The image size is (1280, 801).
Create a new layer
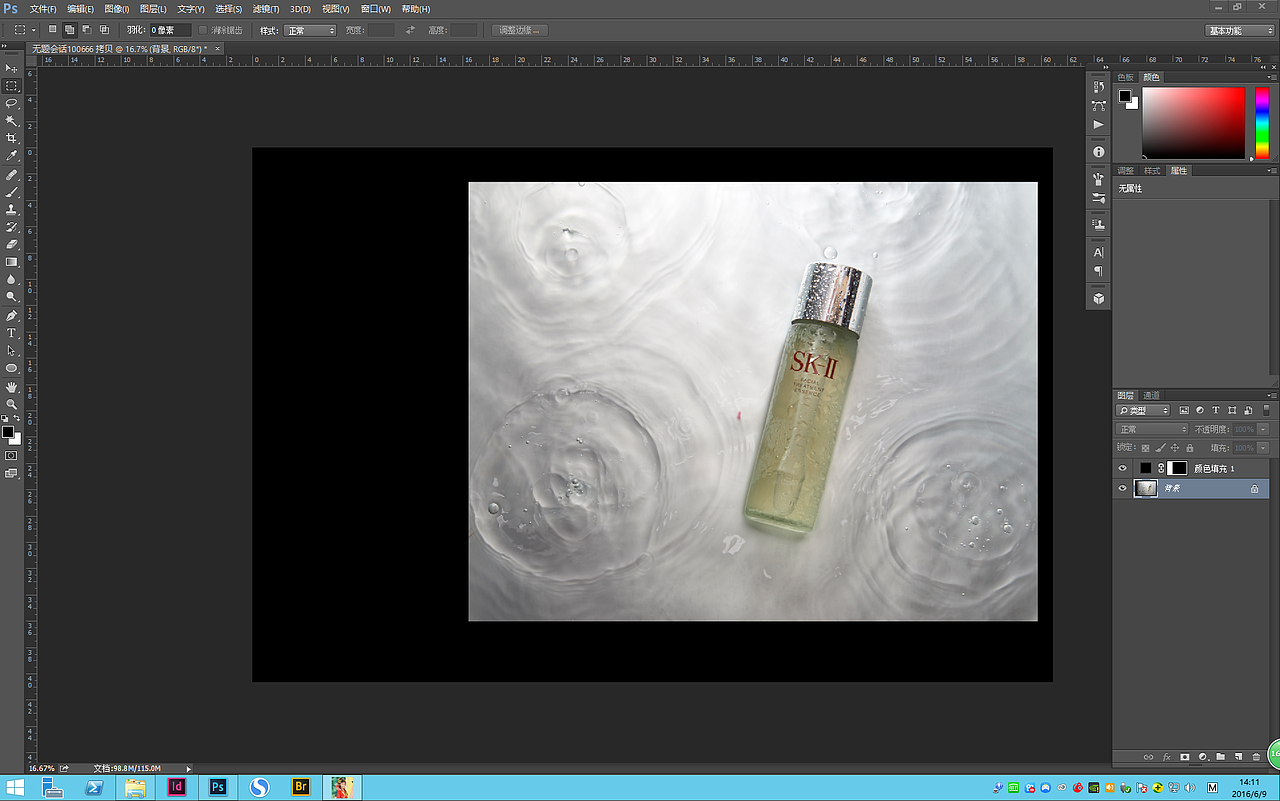[1238, 757]
